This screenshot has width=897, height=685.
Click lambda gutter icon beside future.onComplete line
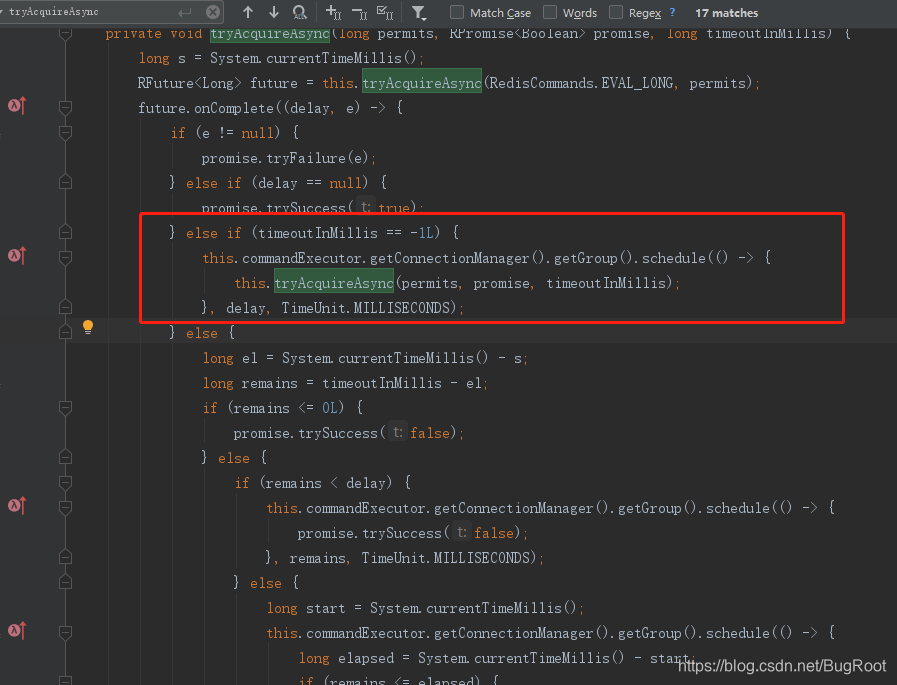coord(17,105)
